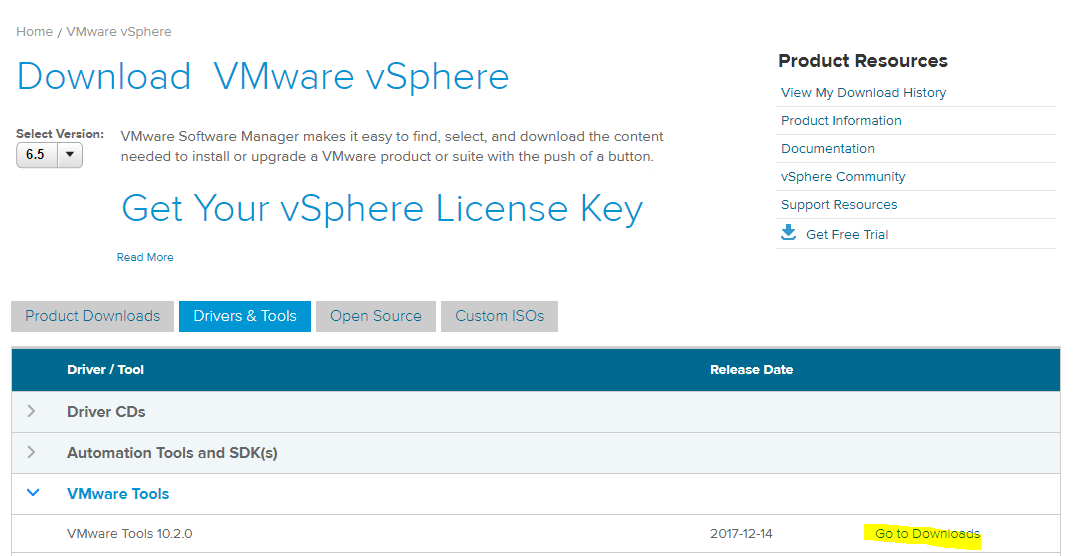Click the Download VMware vSphere heading
The image size is (1073, 556).
[263, 76]
